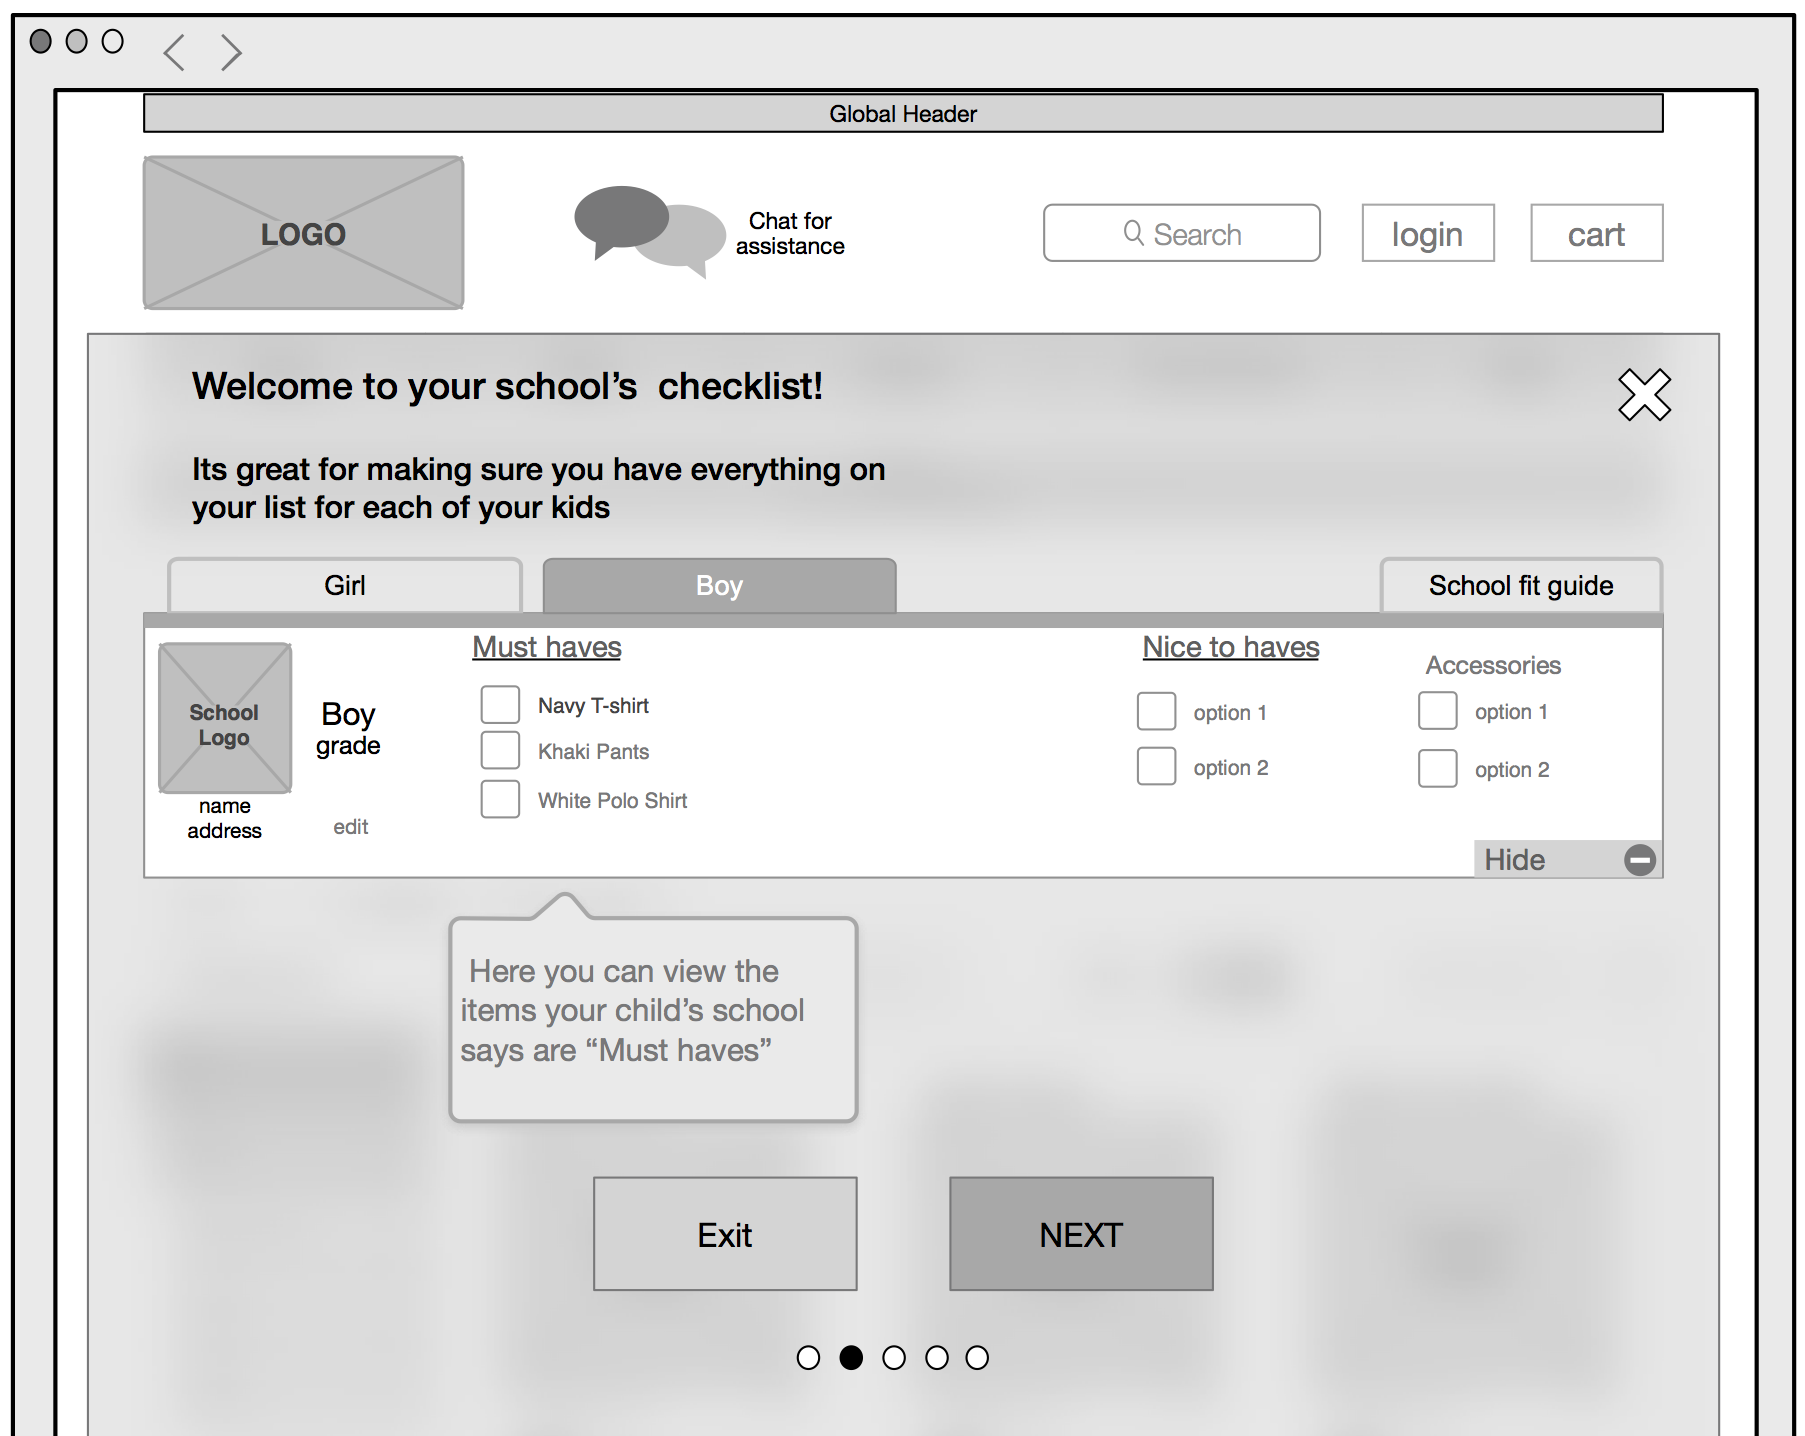Image resolution: width=1805 pixels, height=1436 pixels.
Task: Collapse the checklist using Hide
Action: click(1515, 859)
